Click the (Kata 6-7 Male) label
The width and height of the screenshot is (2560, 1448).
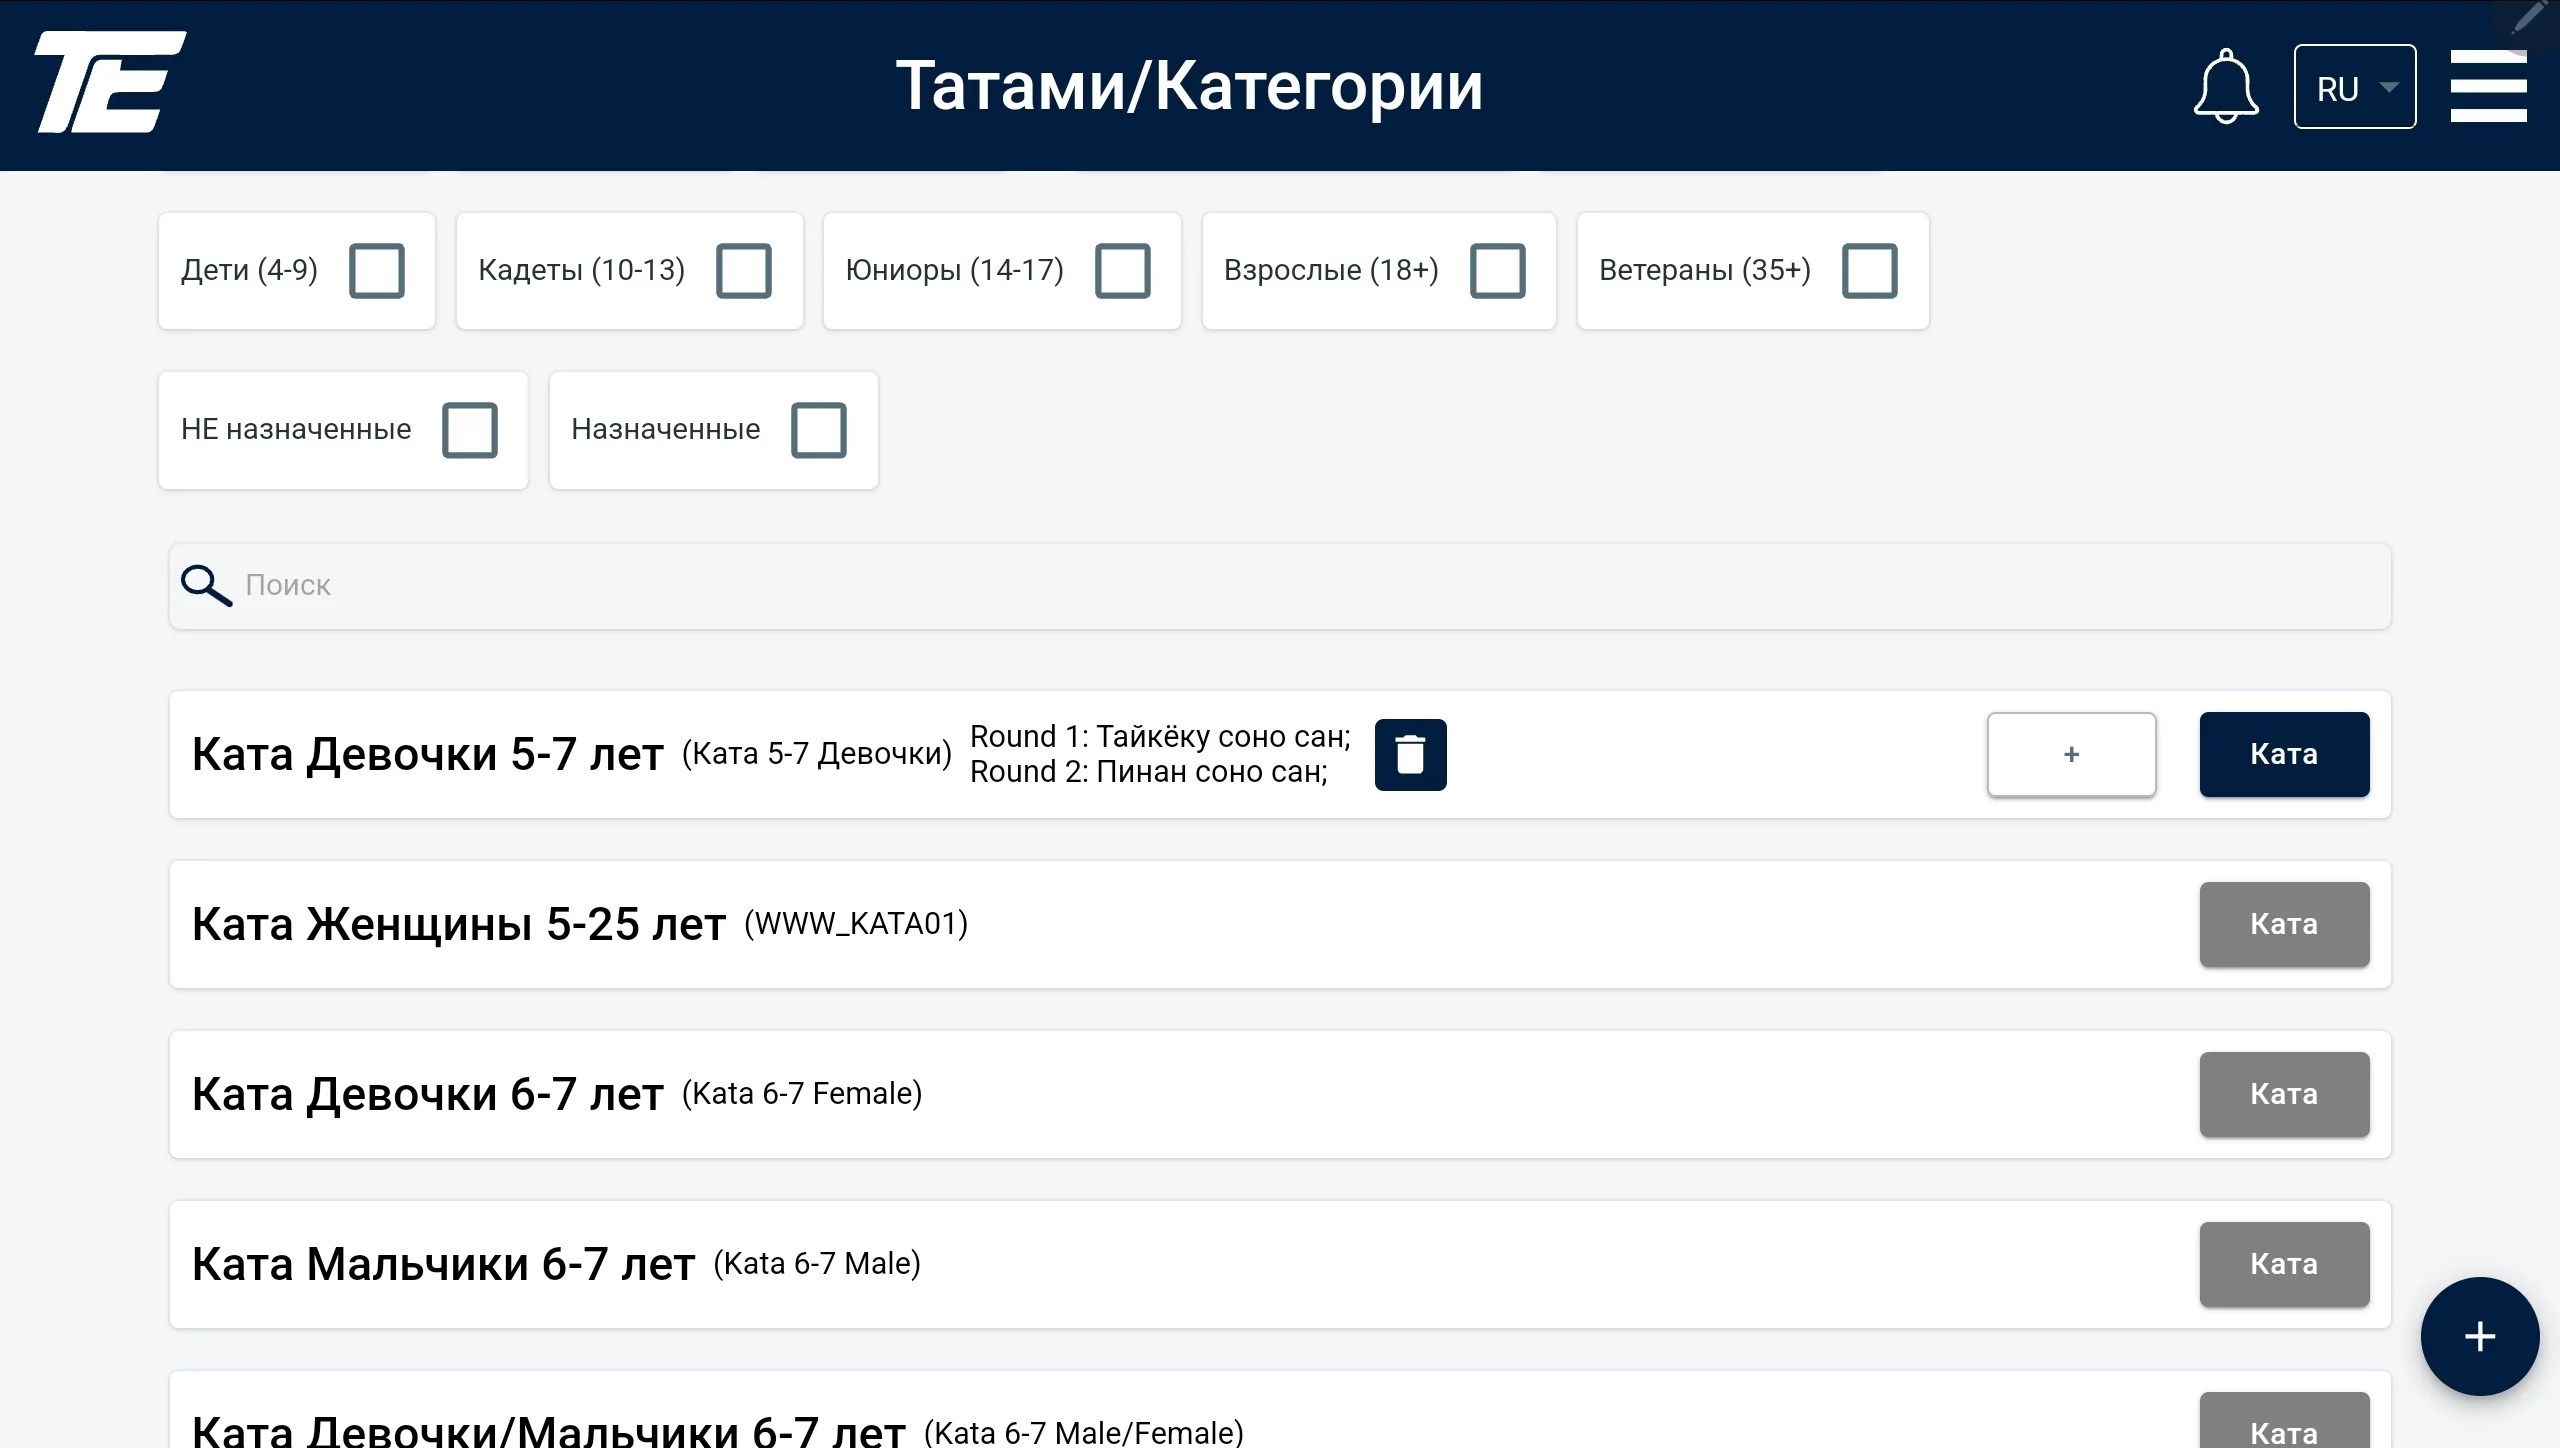coord(817,1264)
